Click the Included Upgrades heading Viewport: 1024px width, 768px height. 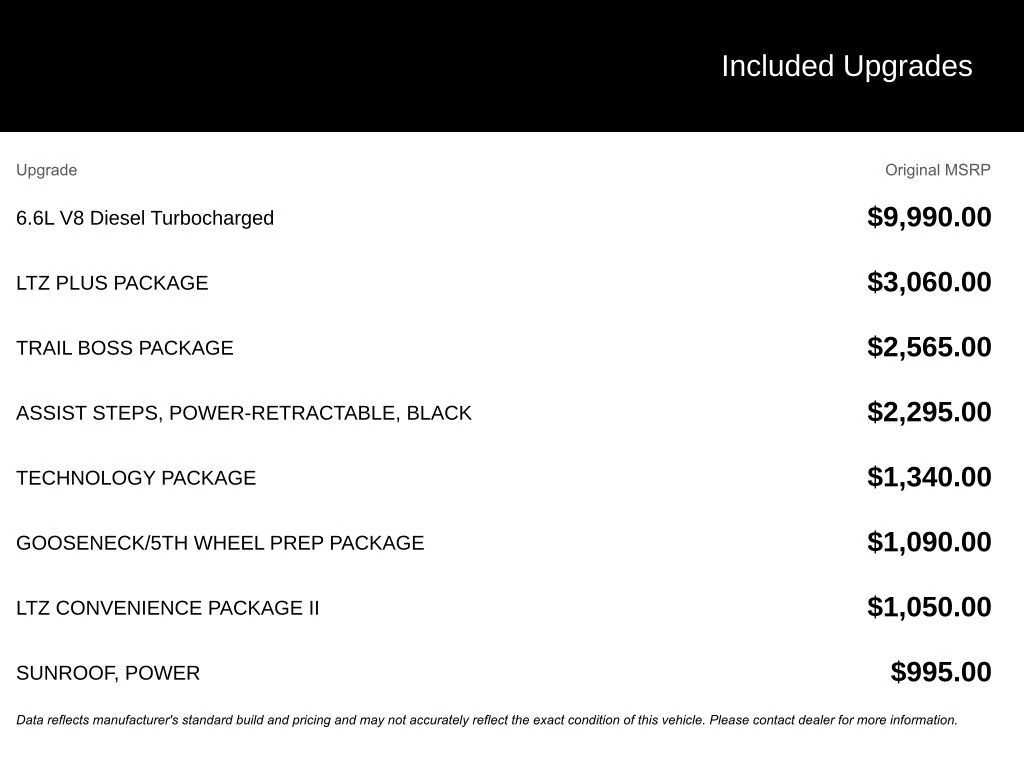coord(846,66)
